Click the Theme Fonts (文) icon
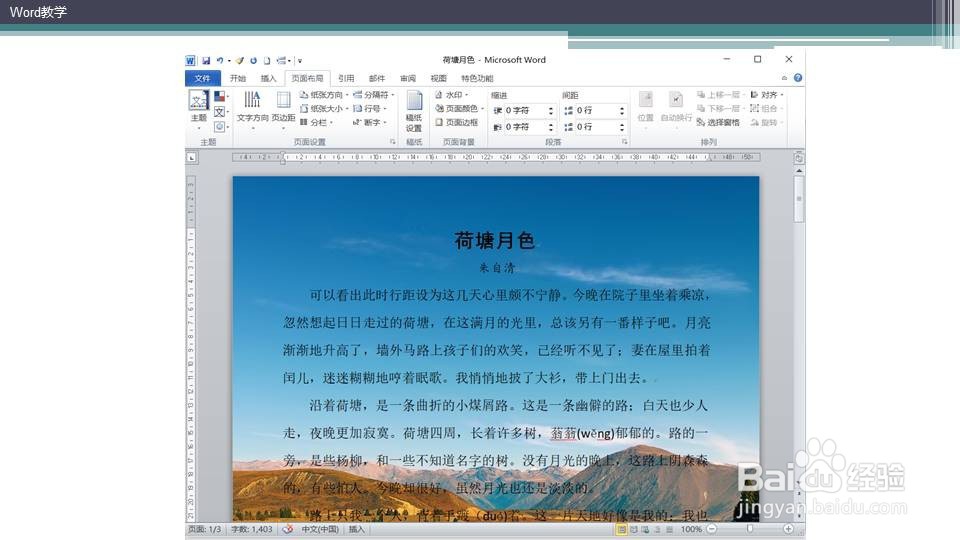960x540 pixels. pos(220,112)
